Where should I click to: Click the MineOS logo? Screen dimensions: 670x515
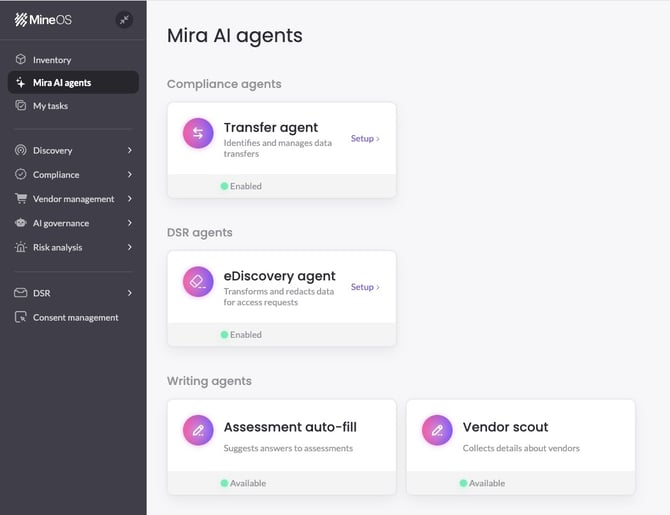(x=43, y=20)
